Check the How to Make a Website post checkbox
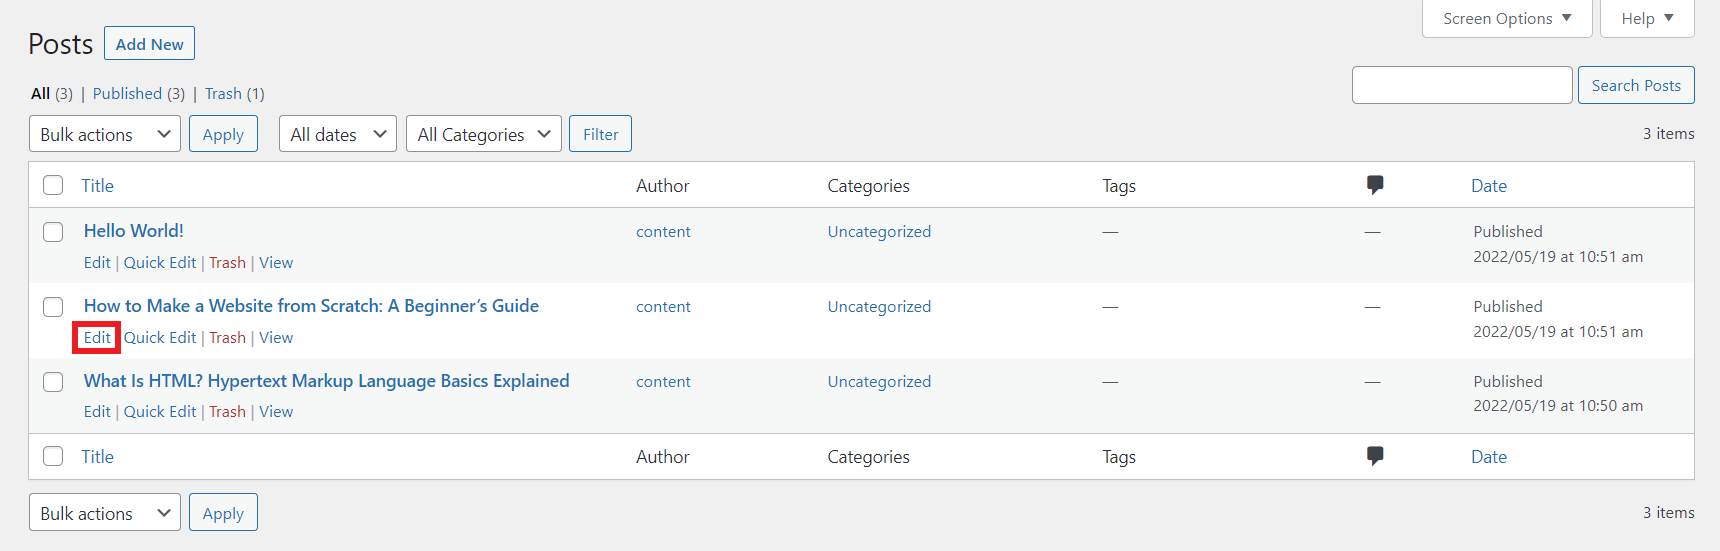This screenshot has height=551, width=1720. tap(53, 307)
